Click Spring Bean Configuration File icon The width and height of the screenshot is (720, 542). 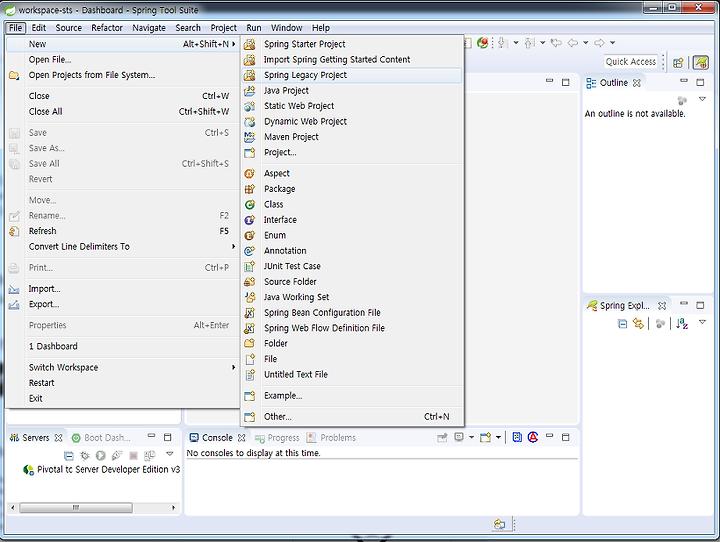249,313
